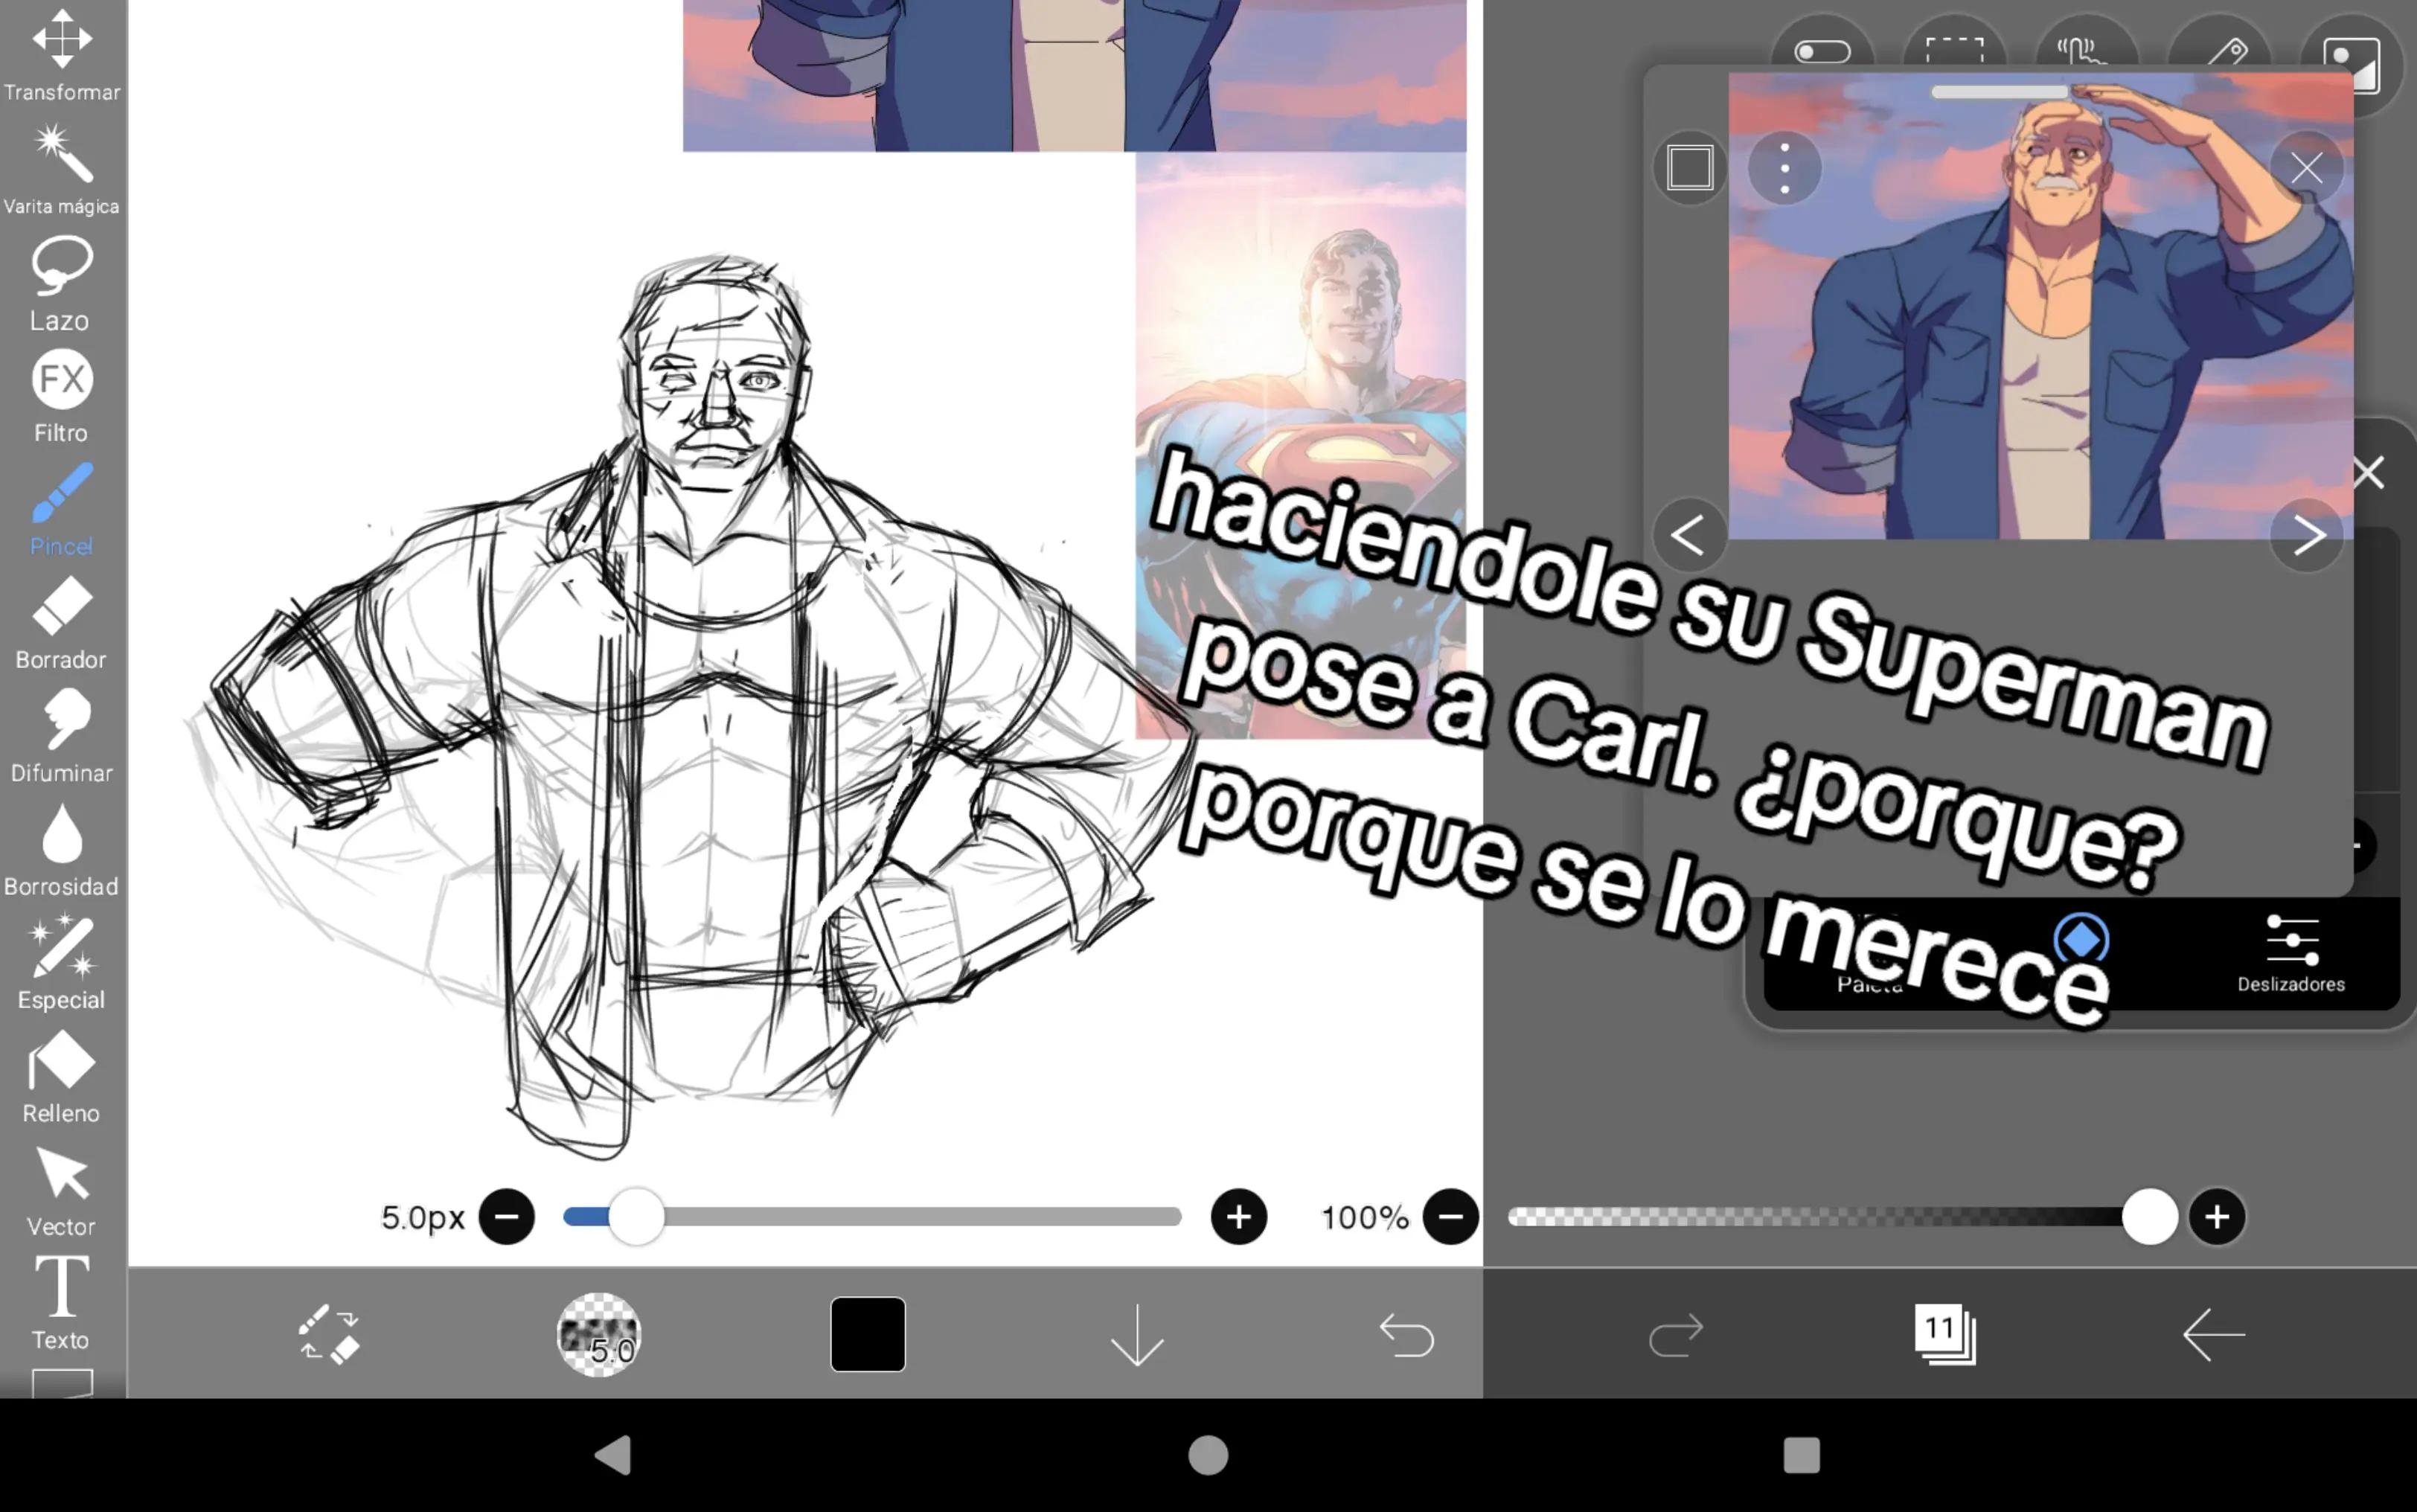Open brush settings showing 5.0

(x=598, y=1334)
